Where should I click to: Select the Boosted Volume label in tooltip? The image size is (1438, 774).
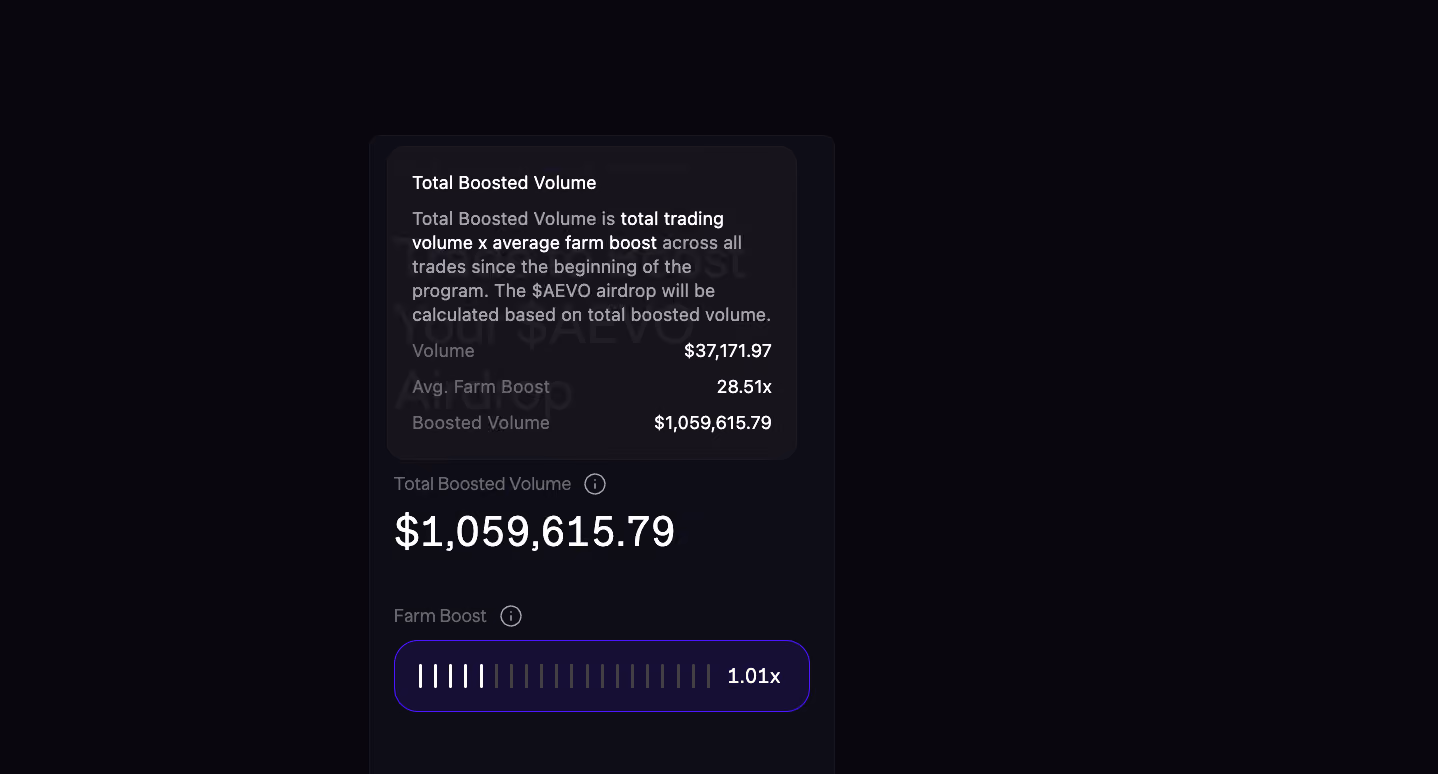click(x=481, y=423)
